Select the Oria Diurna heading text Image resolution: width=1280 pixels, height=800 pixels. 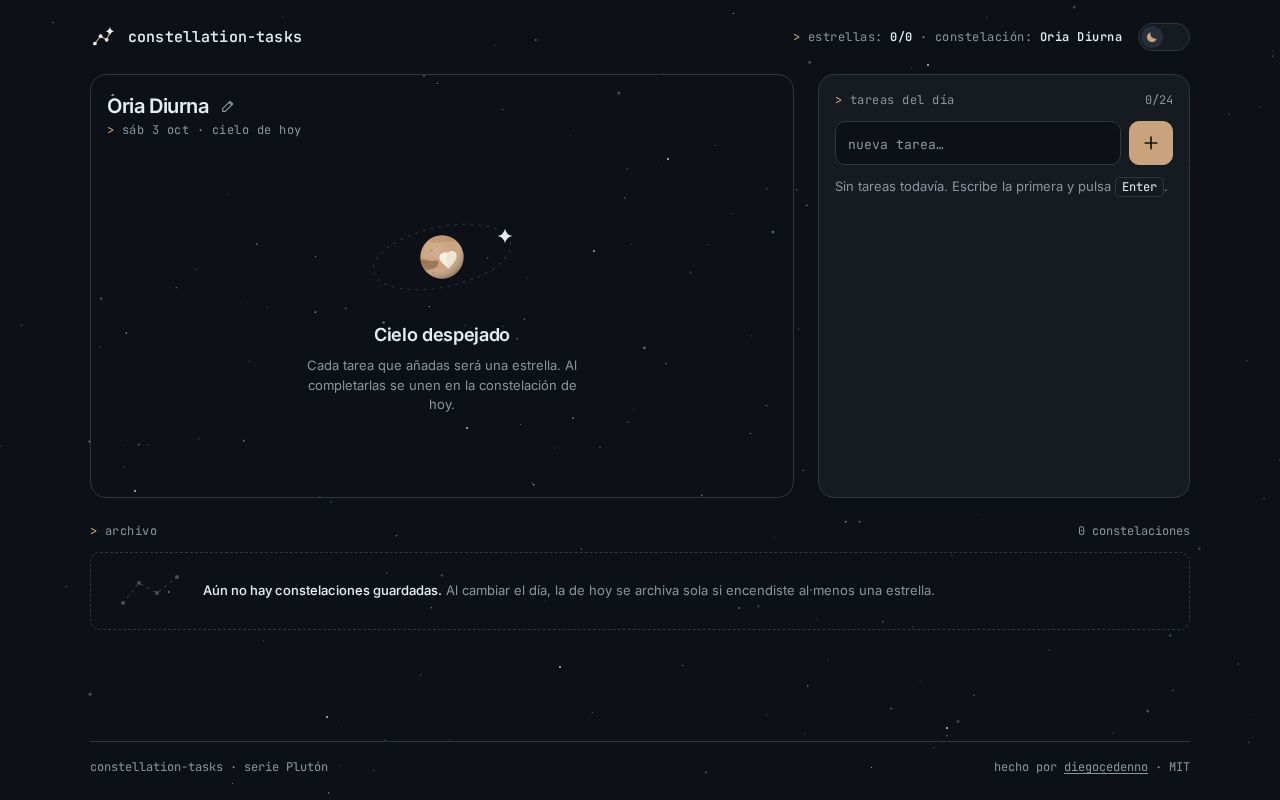[x=158, y=106]
